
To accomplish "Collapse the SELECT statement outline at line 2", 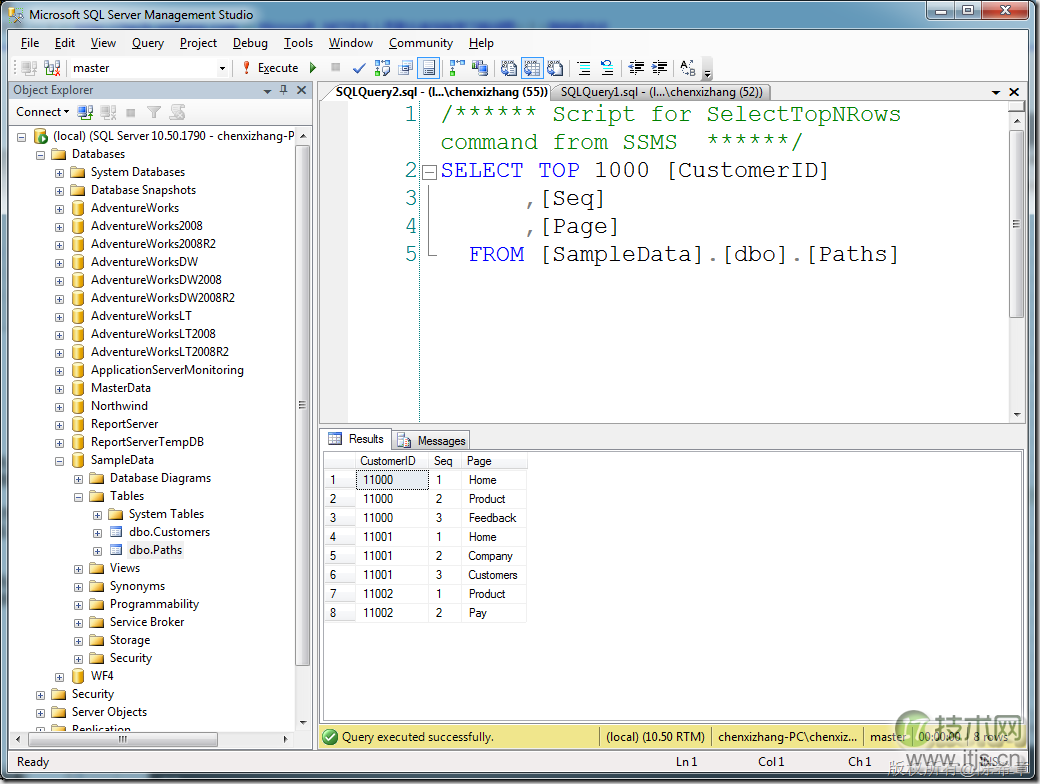I will click(x=430, y=172).
